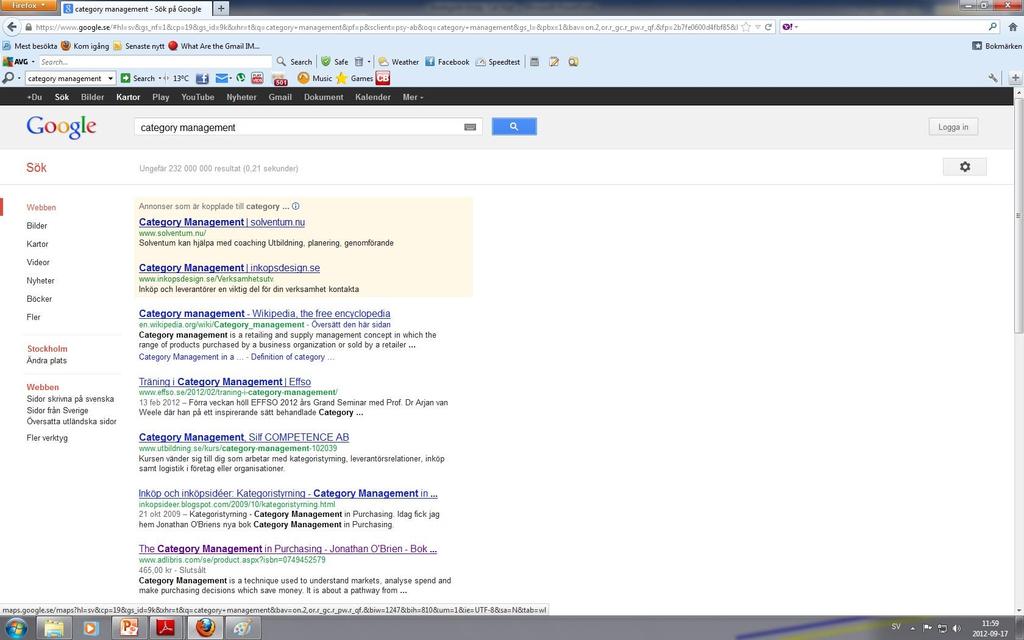The image size is (1024, 640).
Task: Click the blue Google search button
Action: pyautogui.click(x=514, y=127)
